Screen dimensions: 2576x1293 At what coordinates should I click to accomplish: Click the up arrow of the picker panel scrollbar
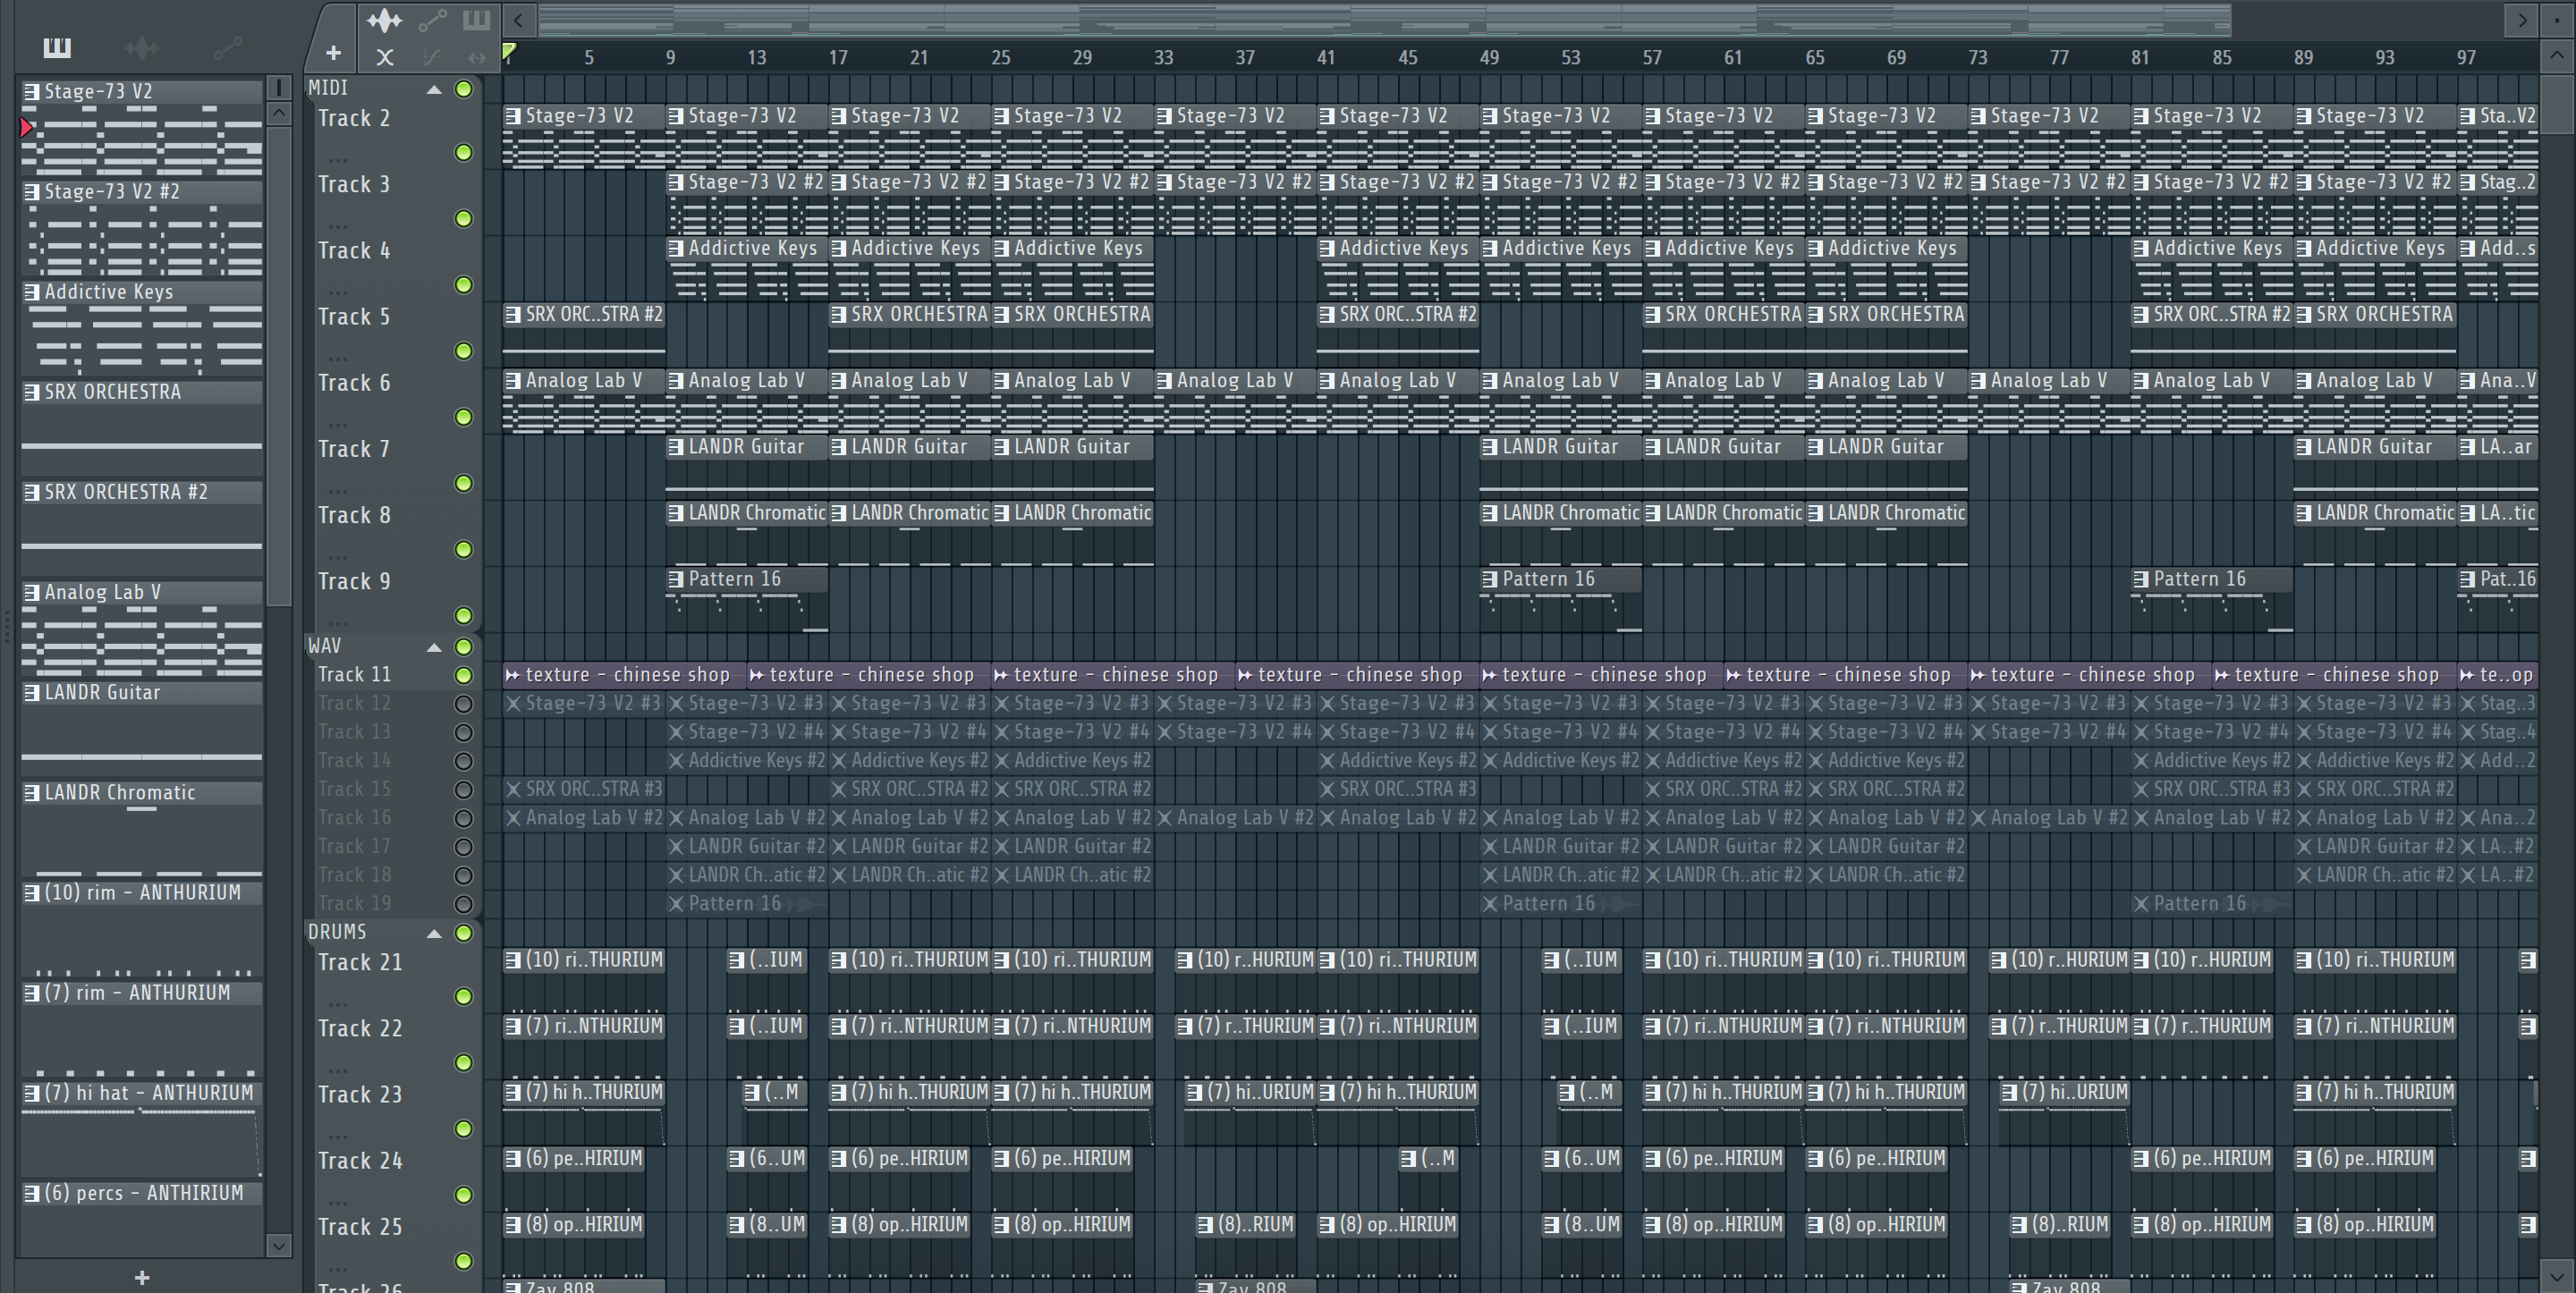tap(279, 113)
